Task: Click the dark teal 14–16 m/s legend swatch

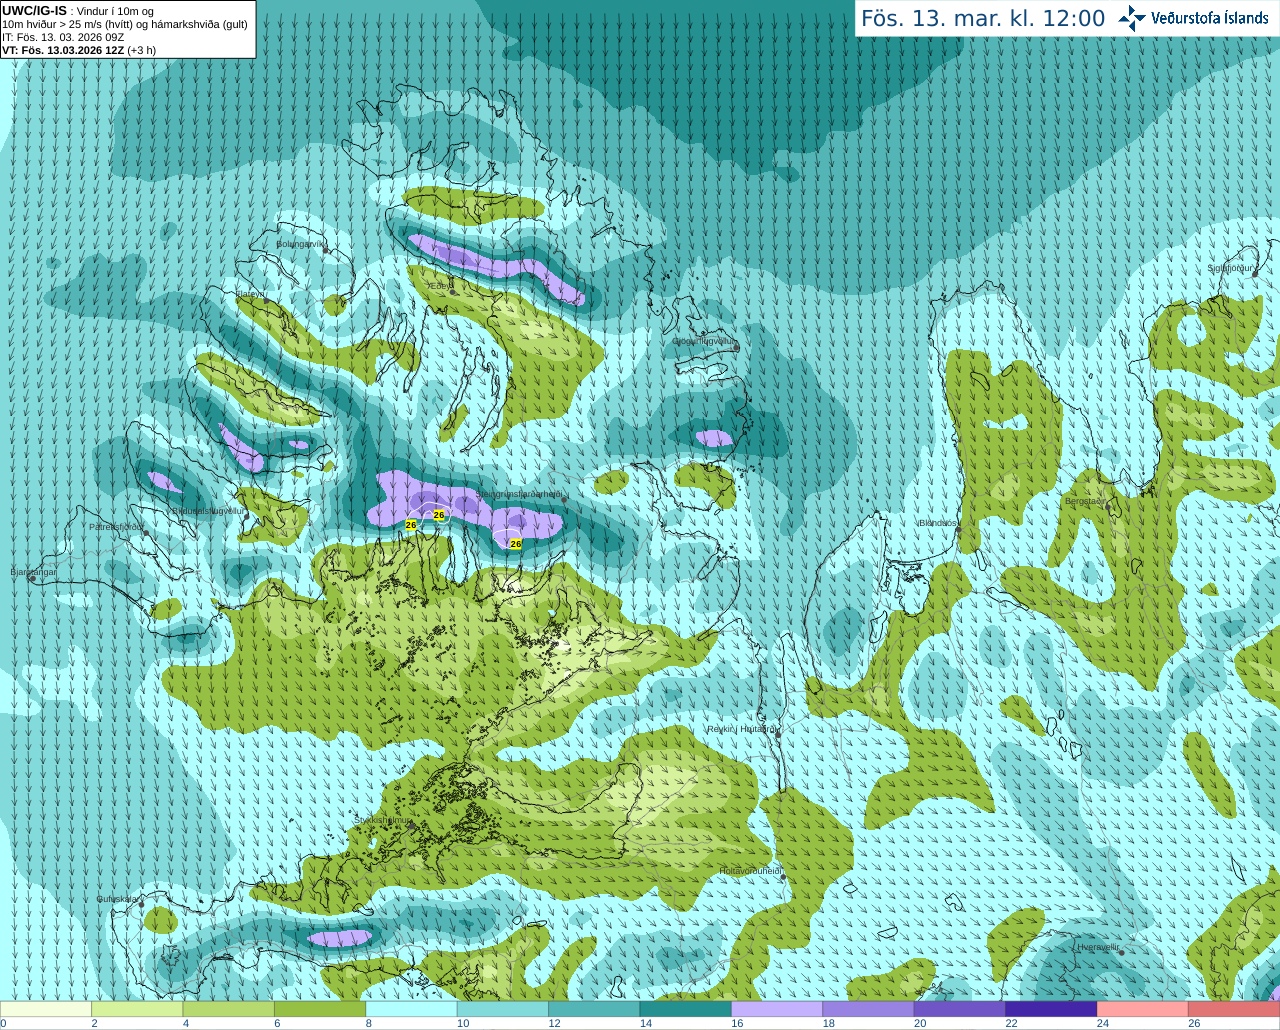Action: point(686,1009)
